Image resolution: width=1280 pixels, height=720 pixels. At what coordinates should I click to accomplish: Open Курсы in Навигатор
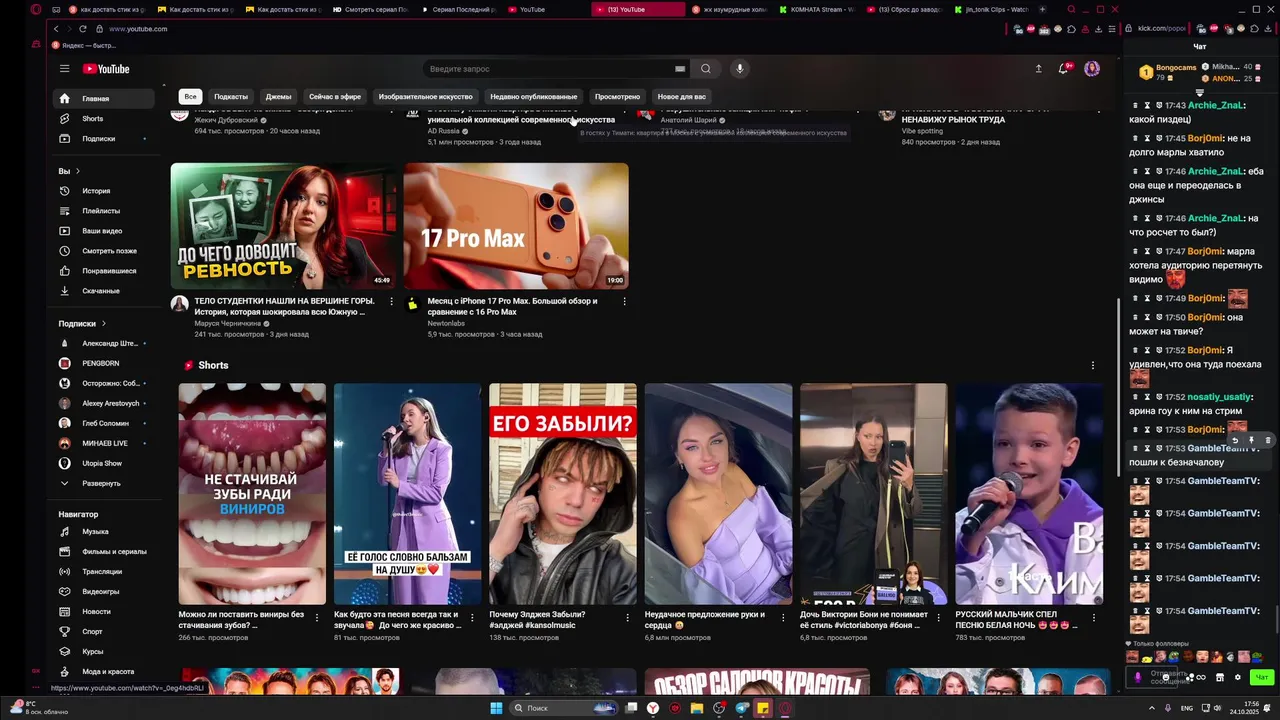coord(104,652)
